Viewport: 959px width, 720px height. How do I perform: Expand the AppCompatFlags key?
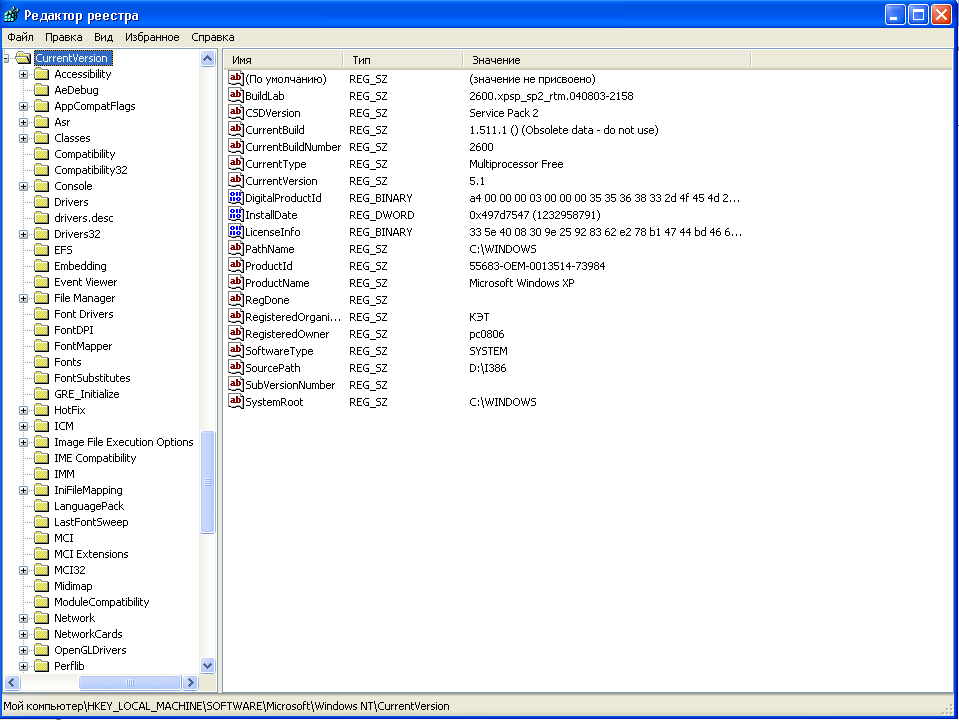23,106
